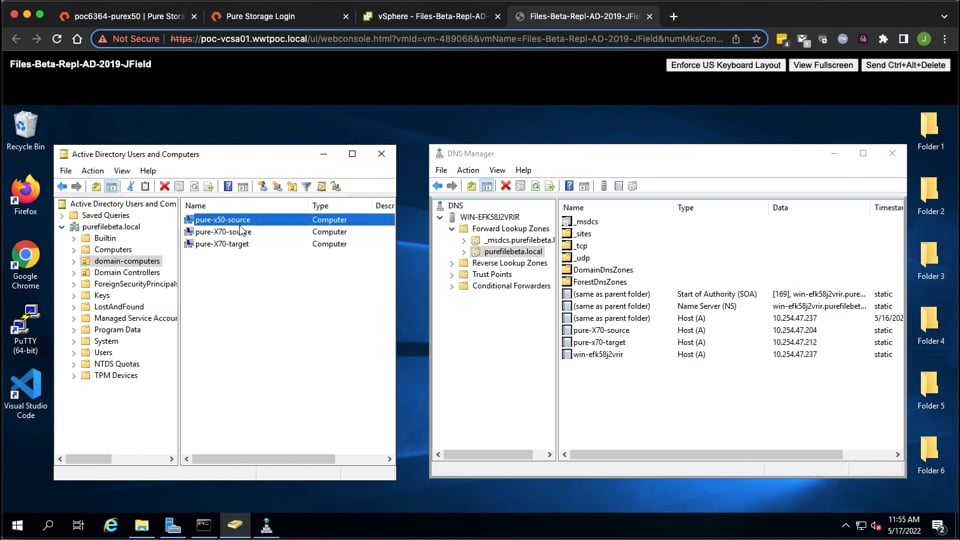
Task: Click blue Help icon in Active Directory toolbar
Action: coord(228,186)
